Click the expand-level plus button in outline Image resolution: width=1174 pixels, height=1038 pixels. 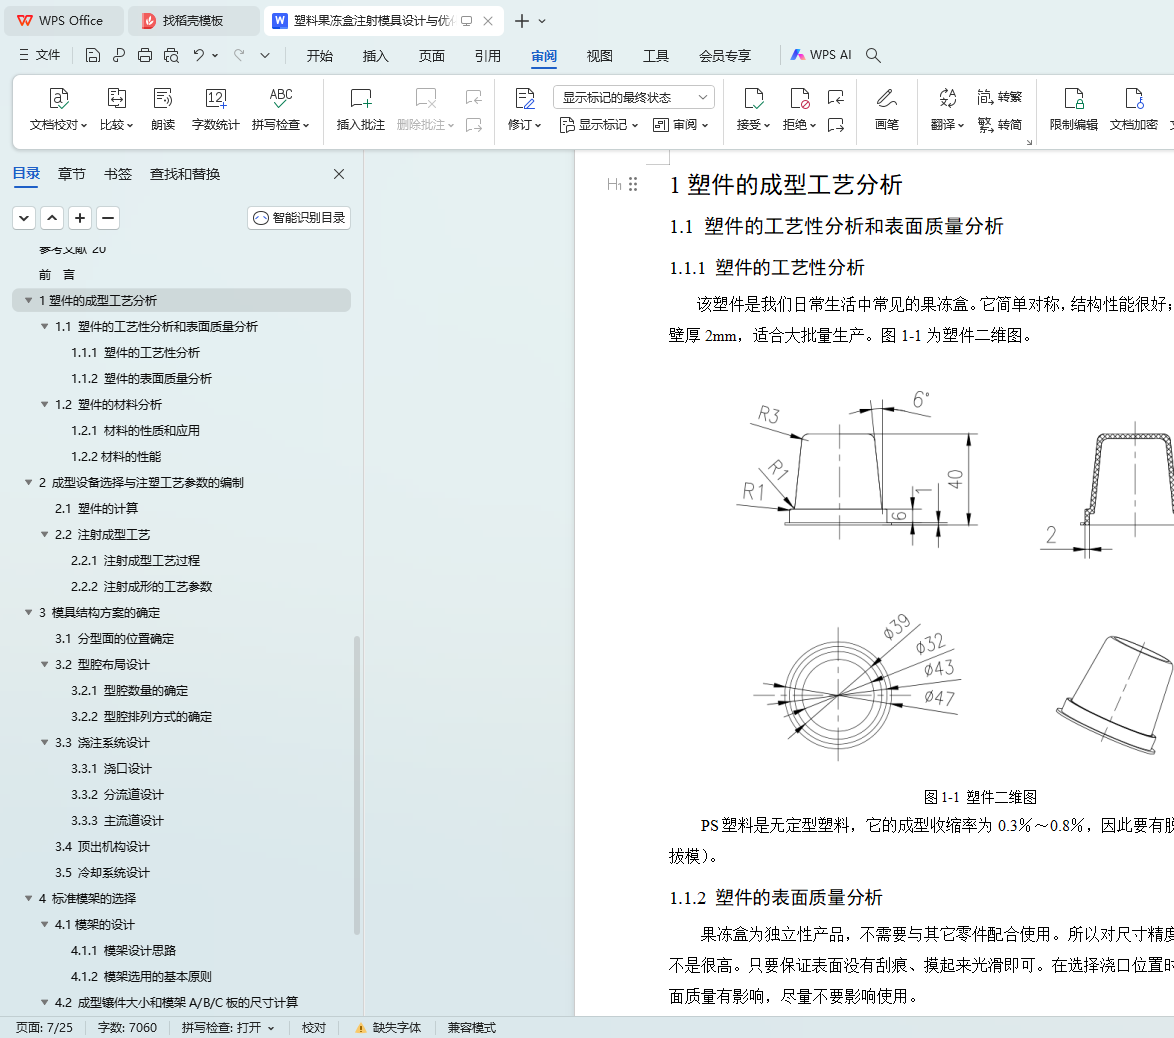[x=80, y=218]
